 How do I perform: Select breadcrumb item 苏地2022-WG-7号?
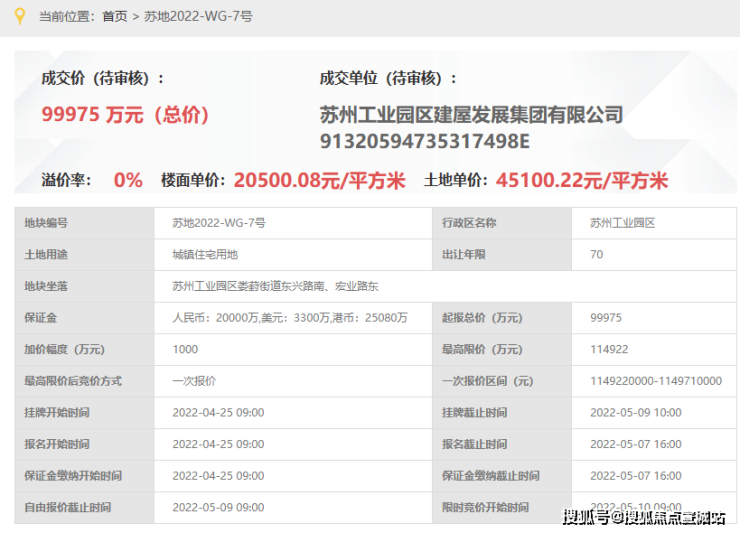coord(198,17)
